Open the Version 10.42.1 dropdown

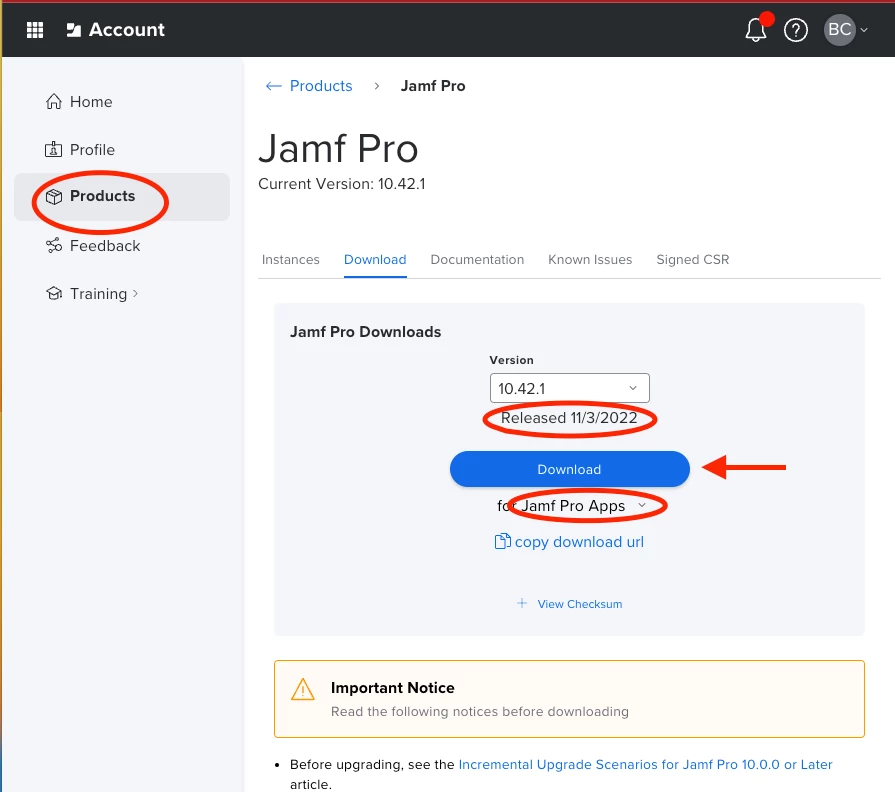(570, 389)
